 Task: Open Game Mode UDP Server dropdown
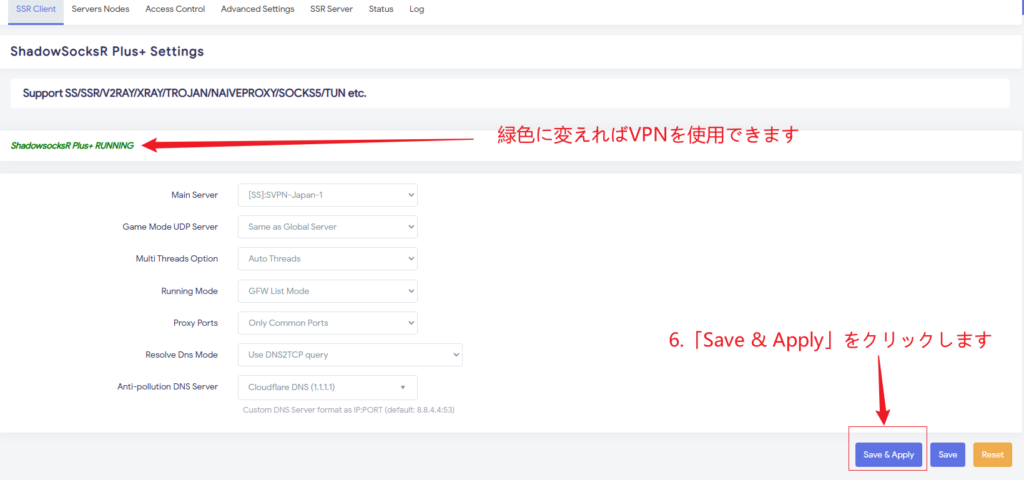click(x=327, y=227)
